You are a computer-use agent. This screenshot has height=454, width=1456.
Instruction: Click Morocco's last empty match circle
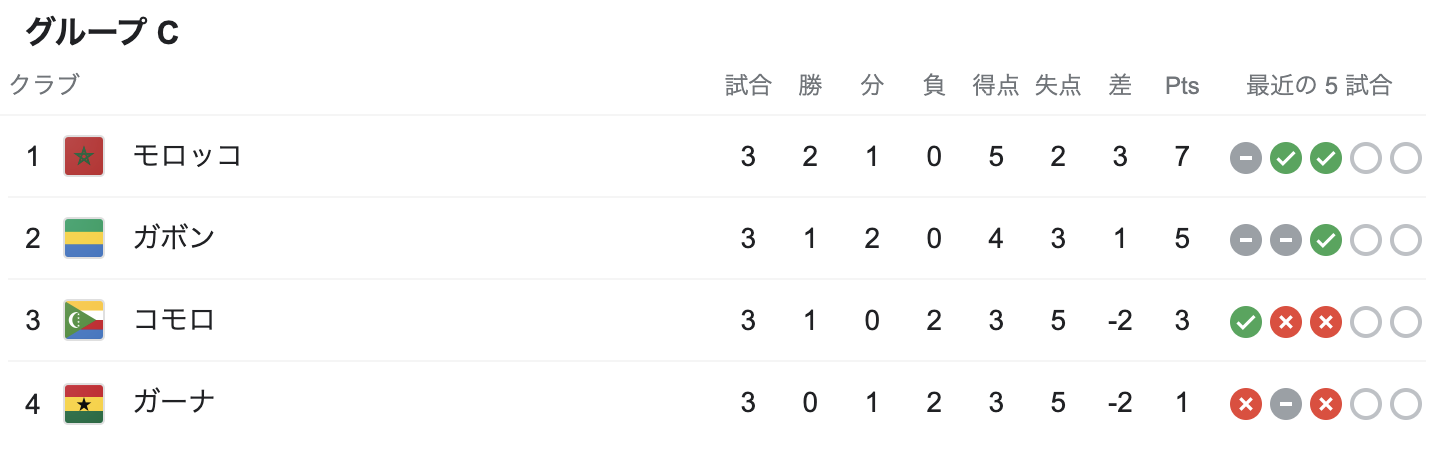click(1406, 158)
